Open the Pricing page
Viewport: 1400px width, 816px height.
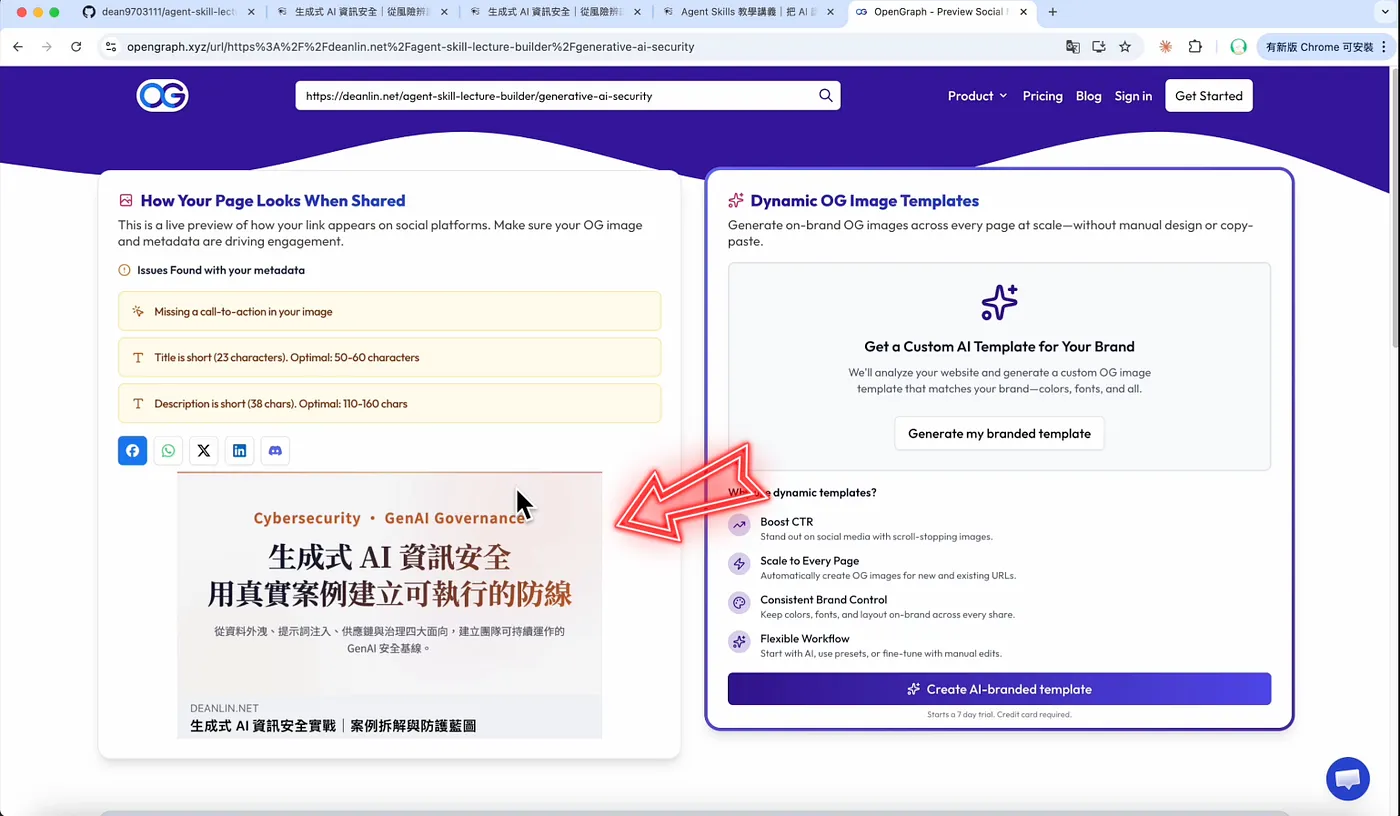1042,96
